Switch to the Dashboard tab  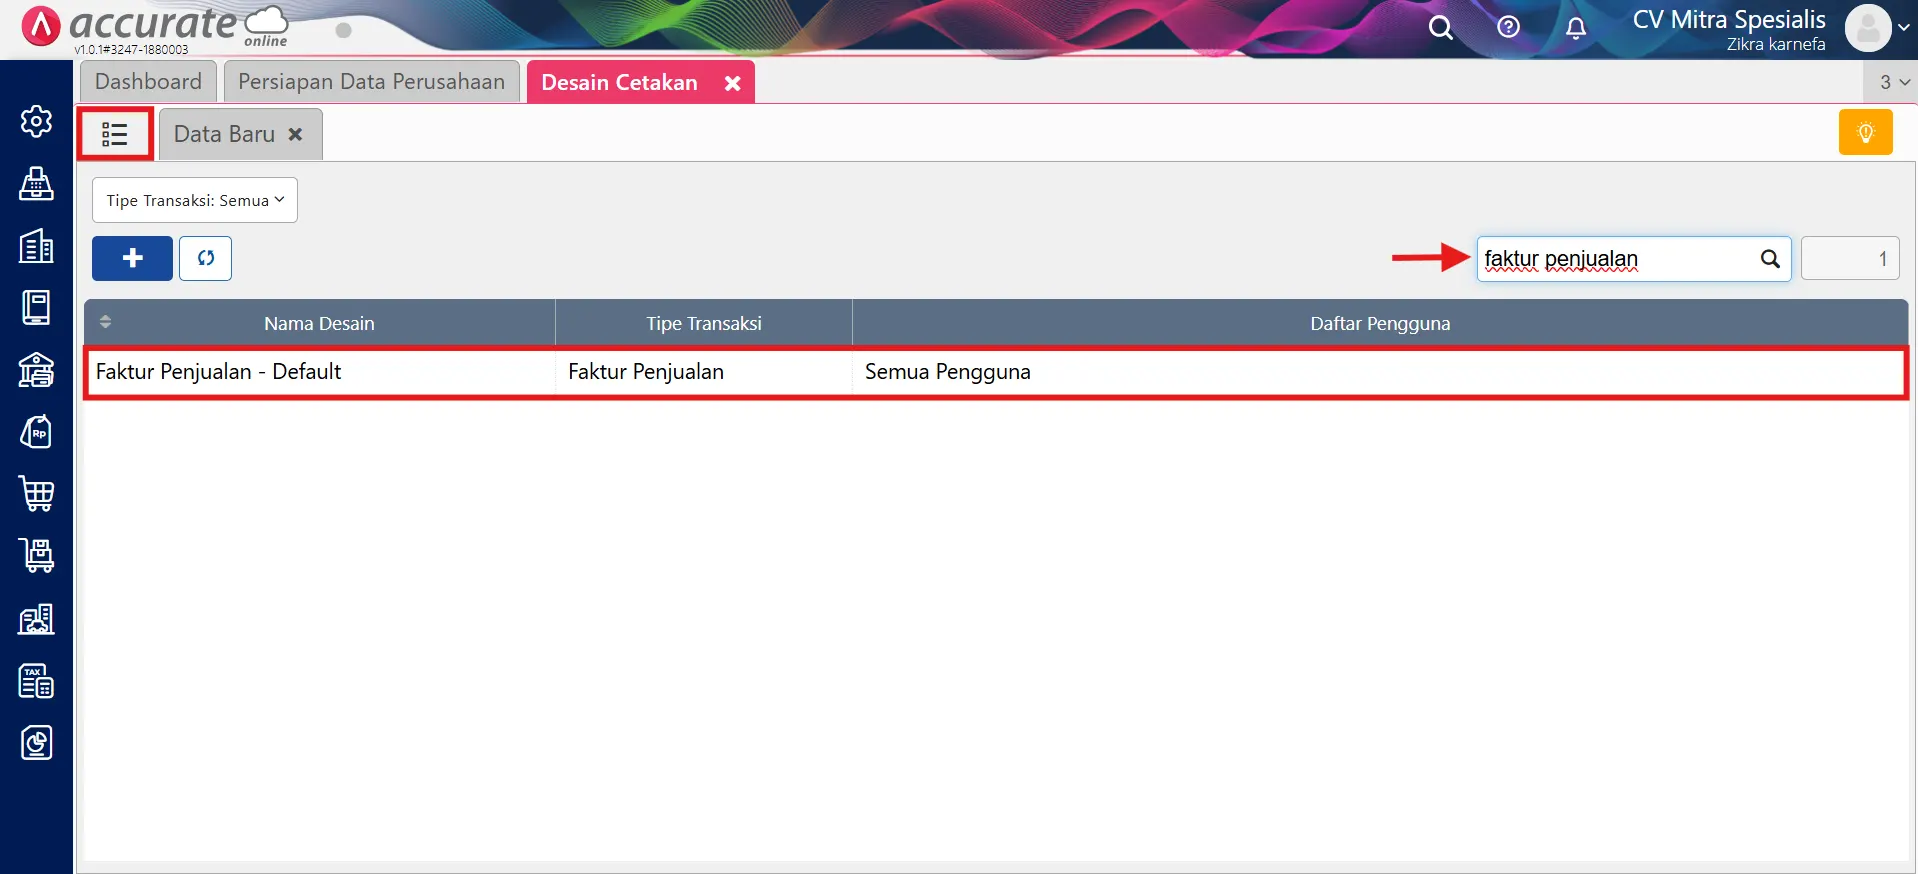148,82
